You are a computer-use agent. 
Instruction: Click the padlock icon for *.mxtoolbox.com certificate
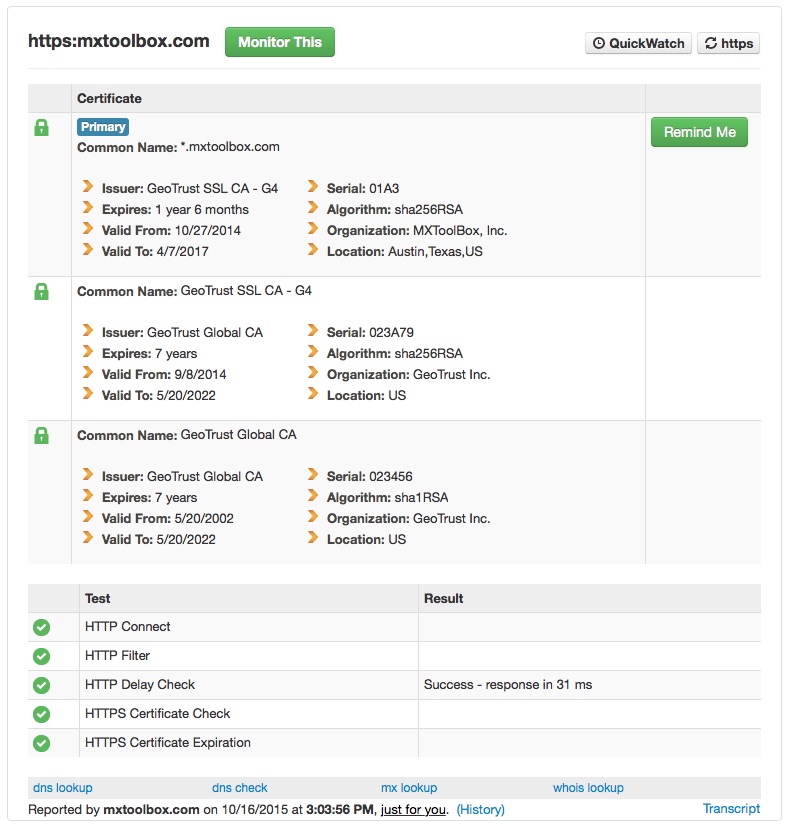(42, 128)
